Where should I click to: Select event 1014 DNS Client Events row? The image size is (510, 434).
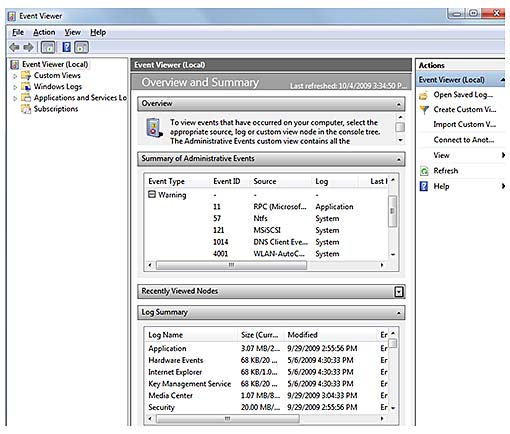[x=267, y=242]
